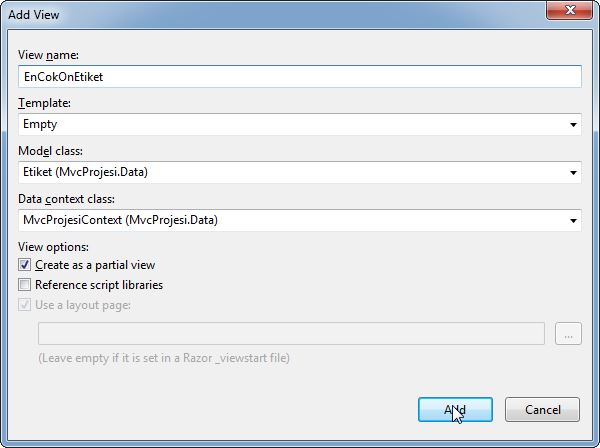Image resolution: width=600 pixels, height=448 pixels.
Task: Click the 'Etiket (MvcProjesi.Data)' model field
Action: (x=290, y=173)
